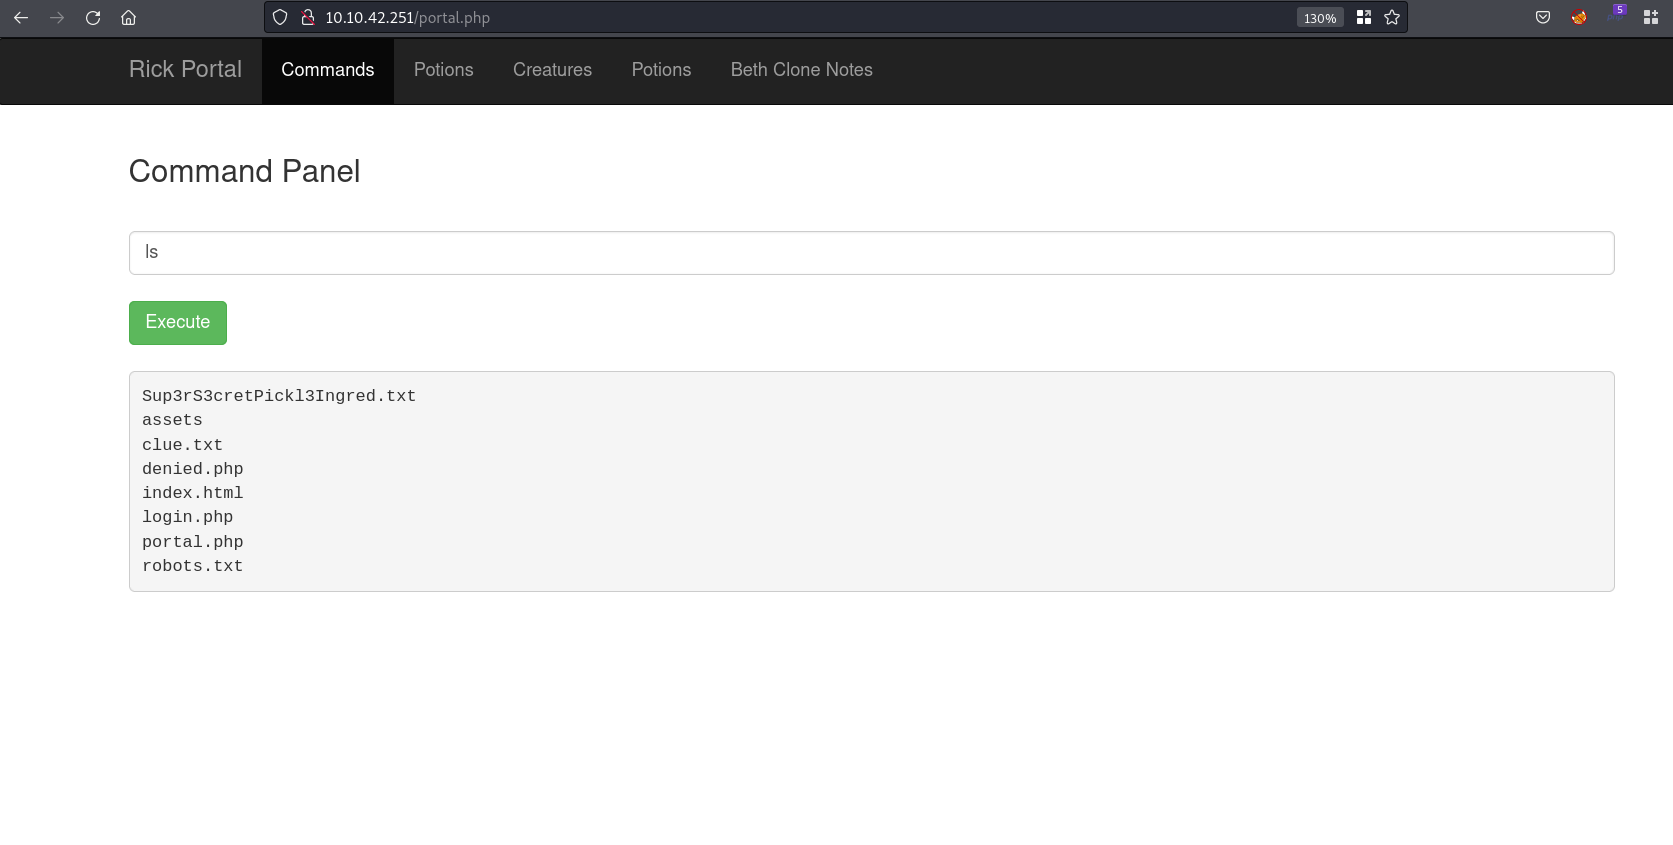Image resolution: width=1673 pixels, height=845 pixels.
Task: Select index.html in the output listing
Action: point(193,493)
